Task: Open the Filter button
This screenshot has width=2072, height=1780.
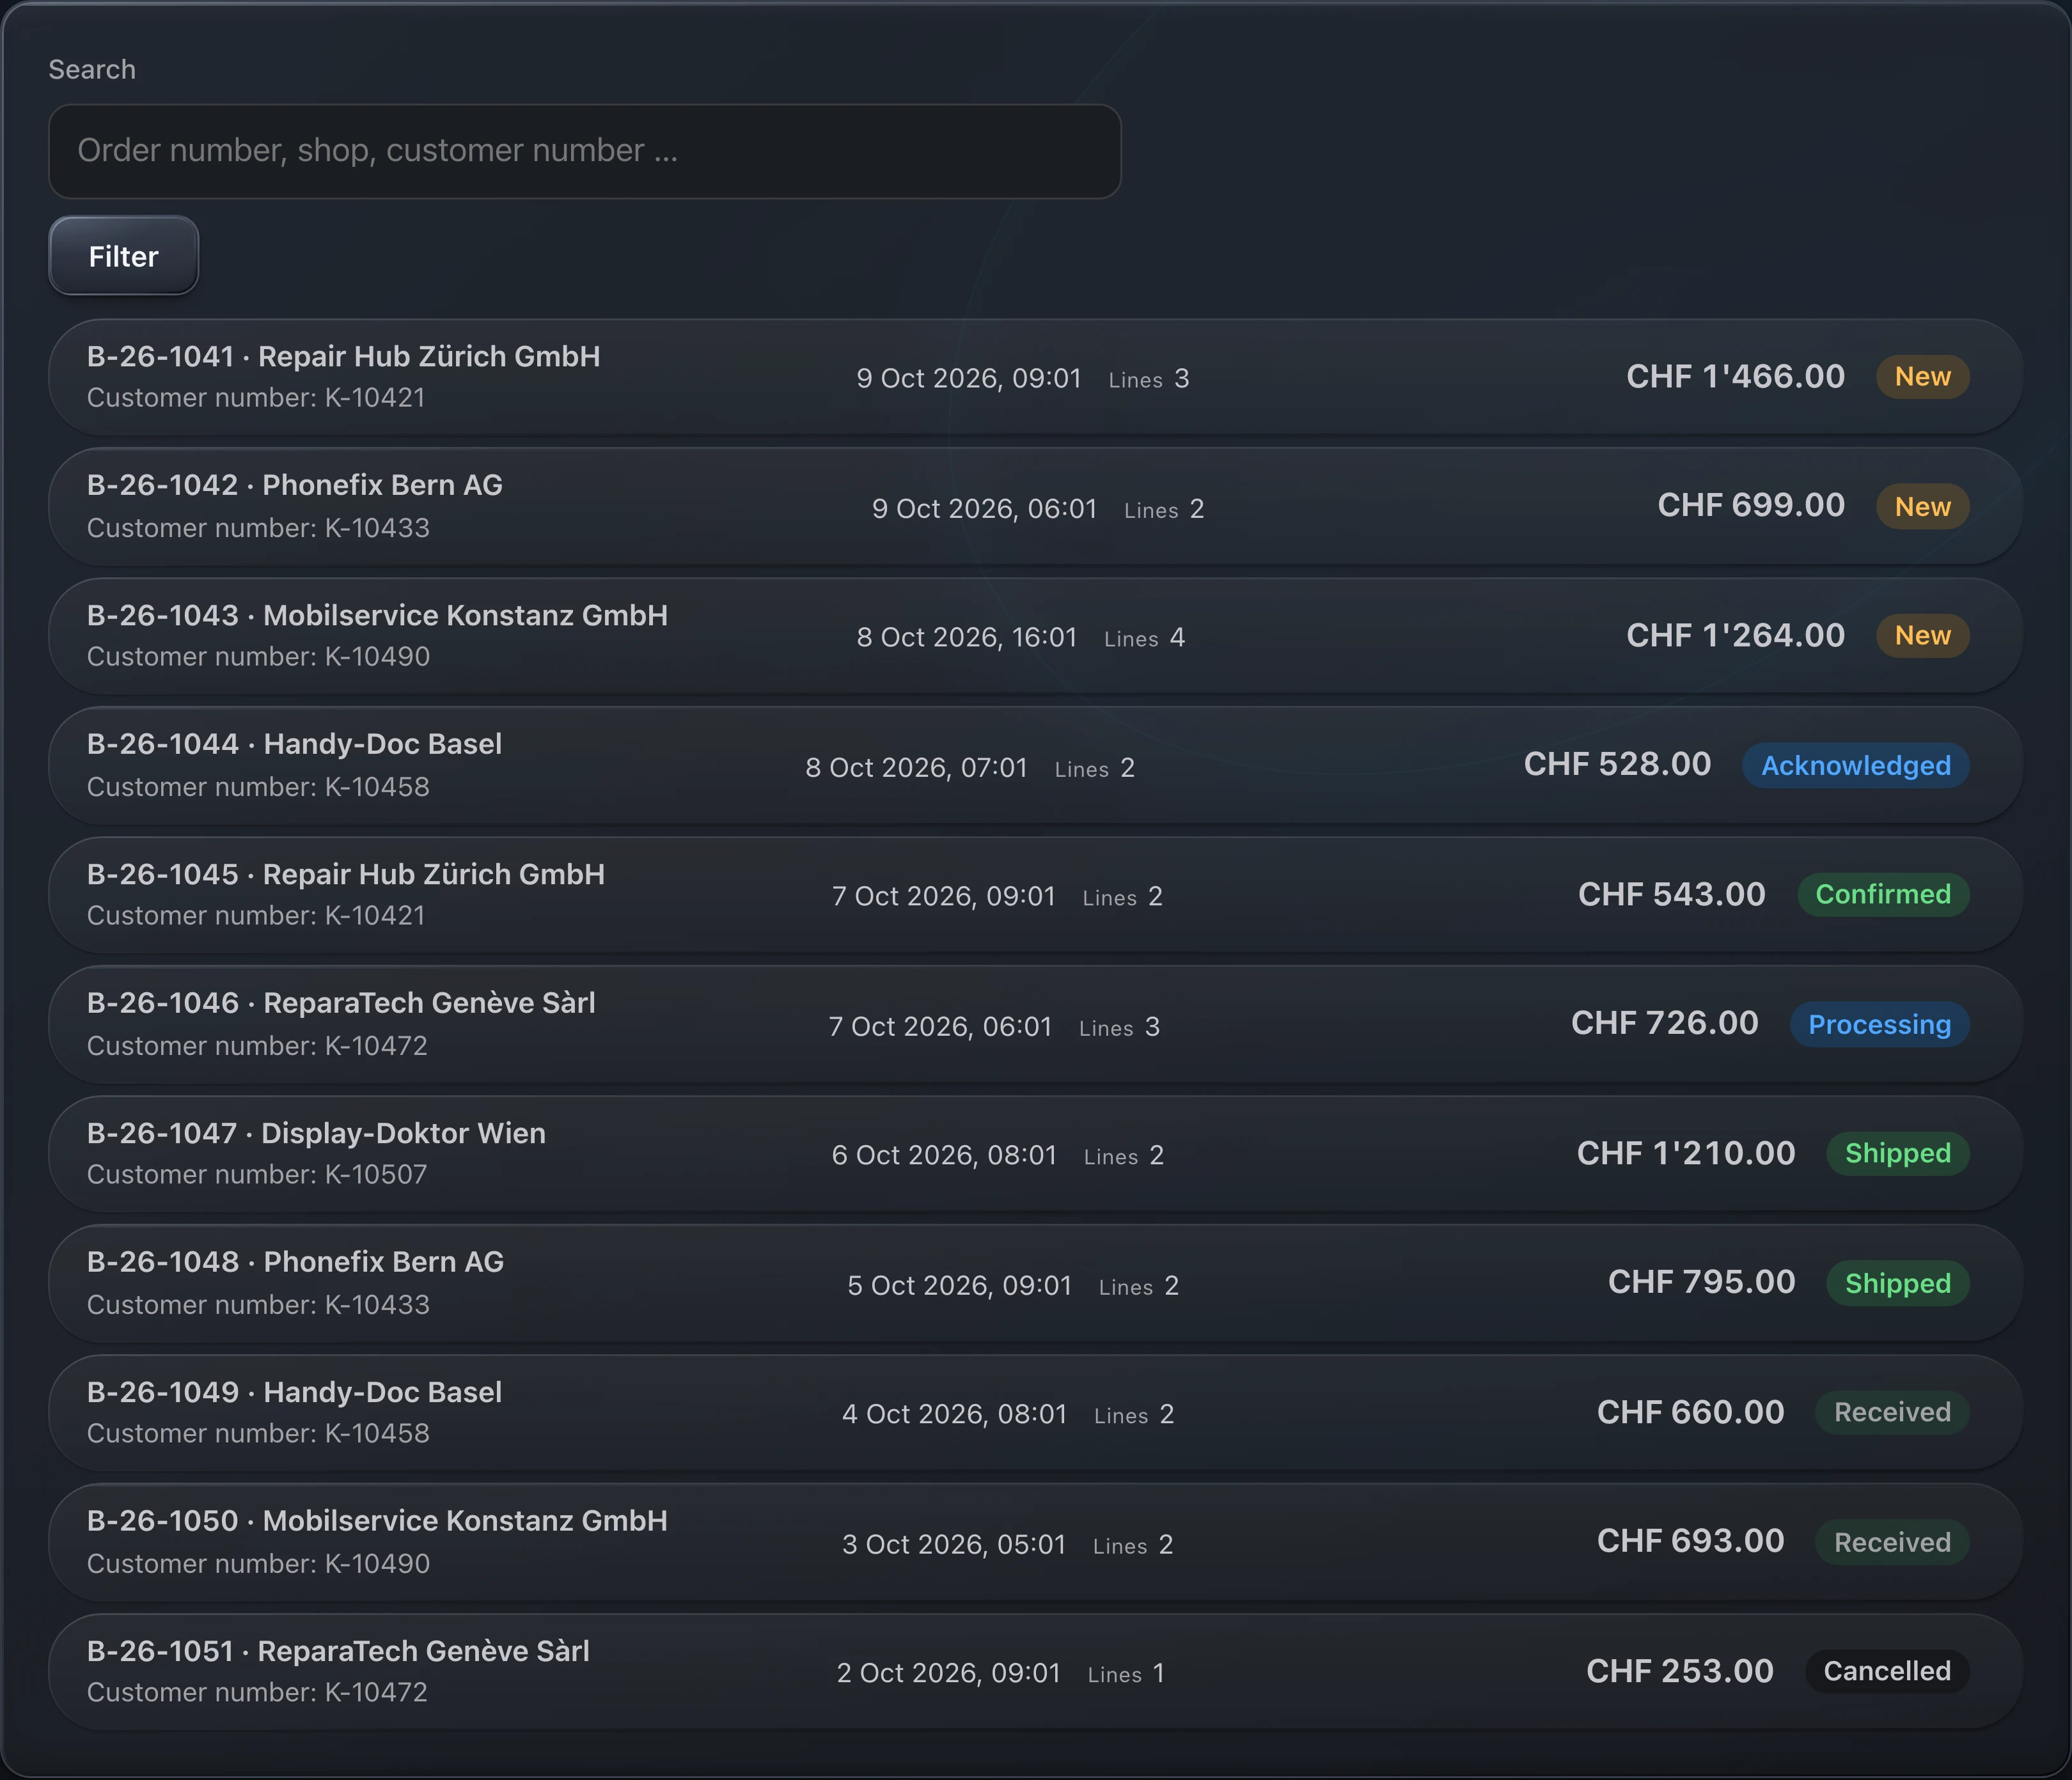Action: [123, 256]
